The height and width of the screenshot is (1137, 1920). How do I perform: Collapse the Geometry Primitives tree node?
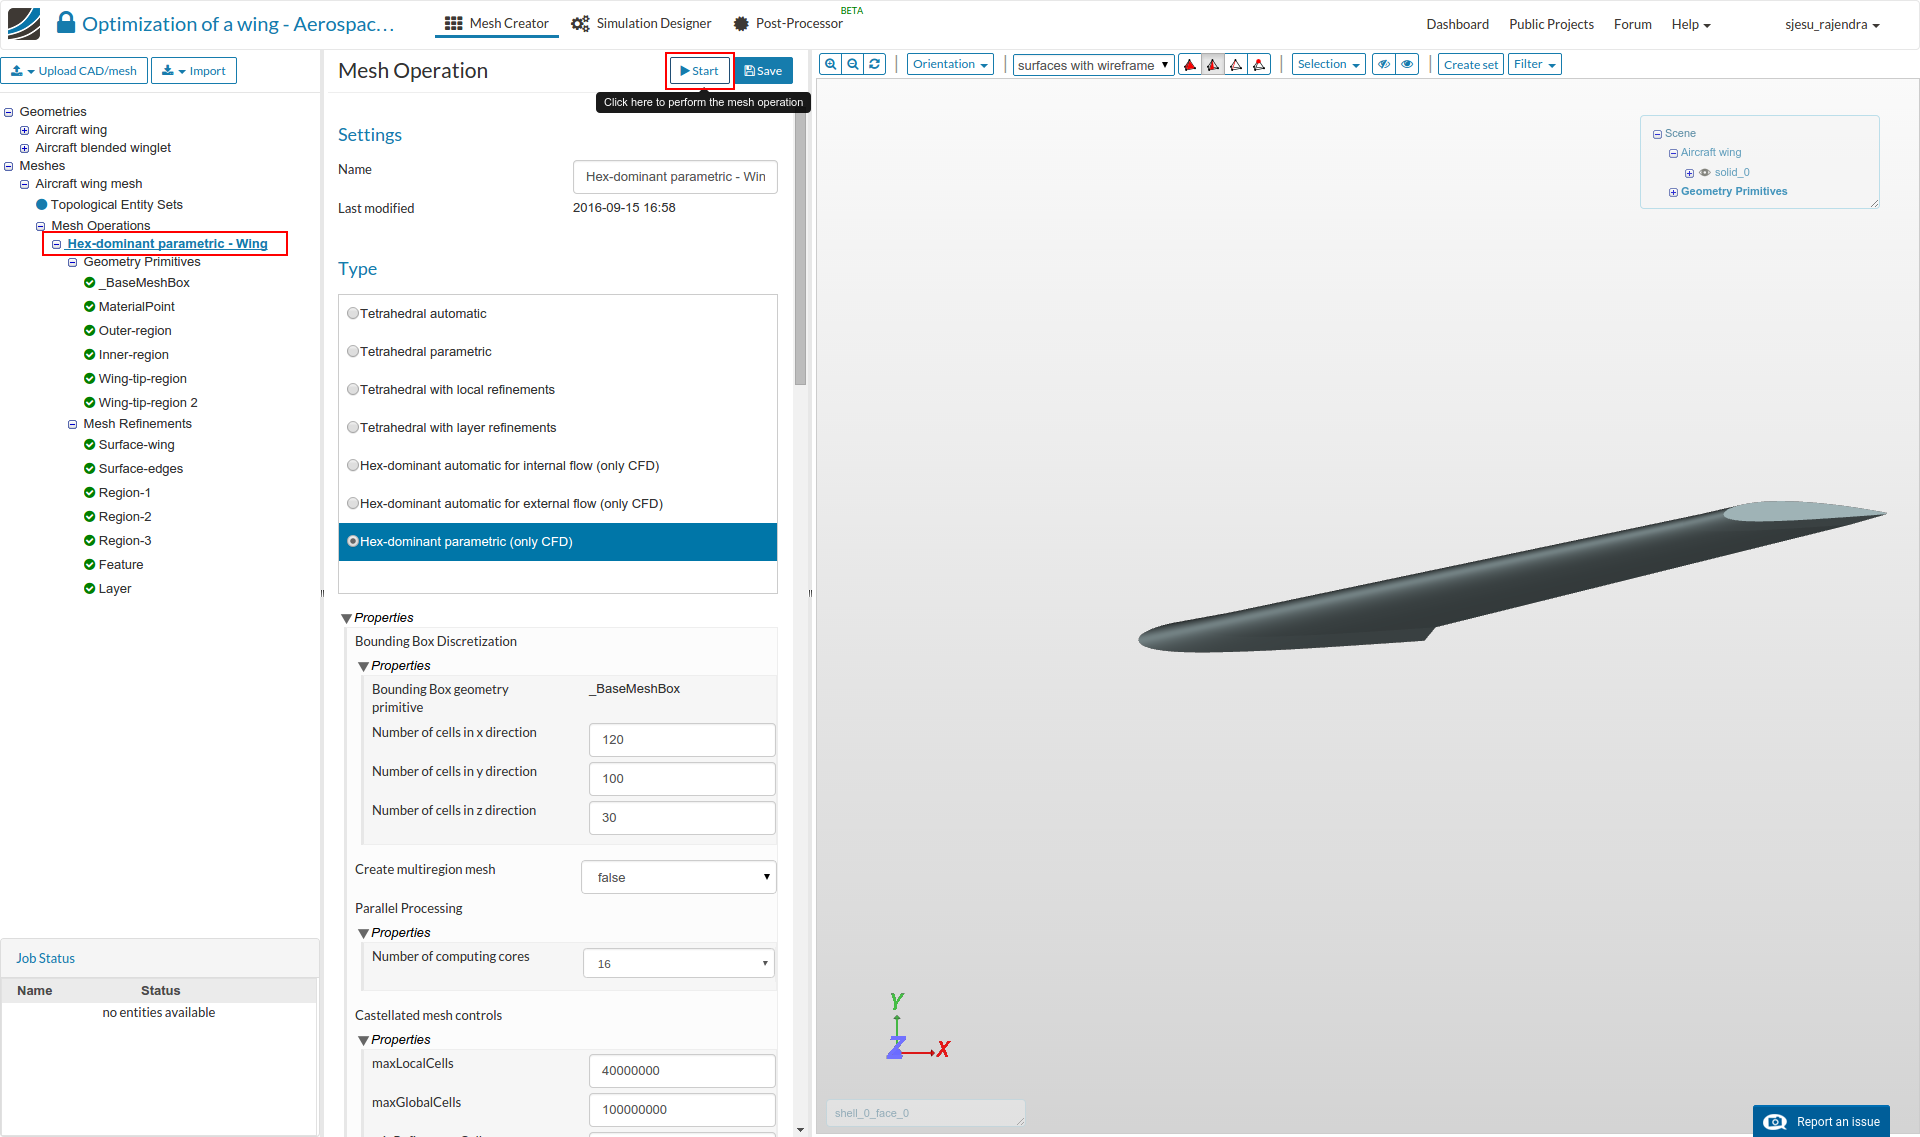72,263
